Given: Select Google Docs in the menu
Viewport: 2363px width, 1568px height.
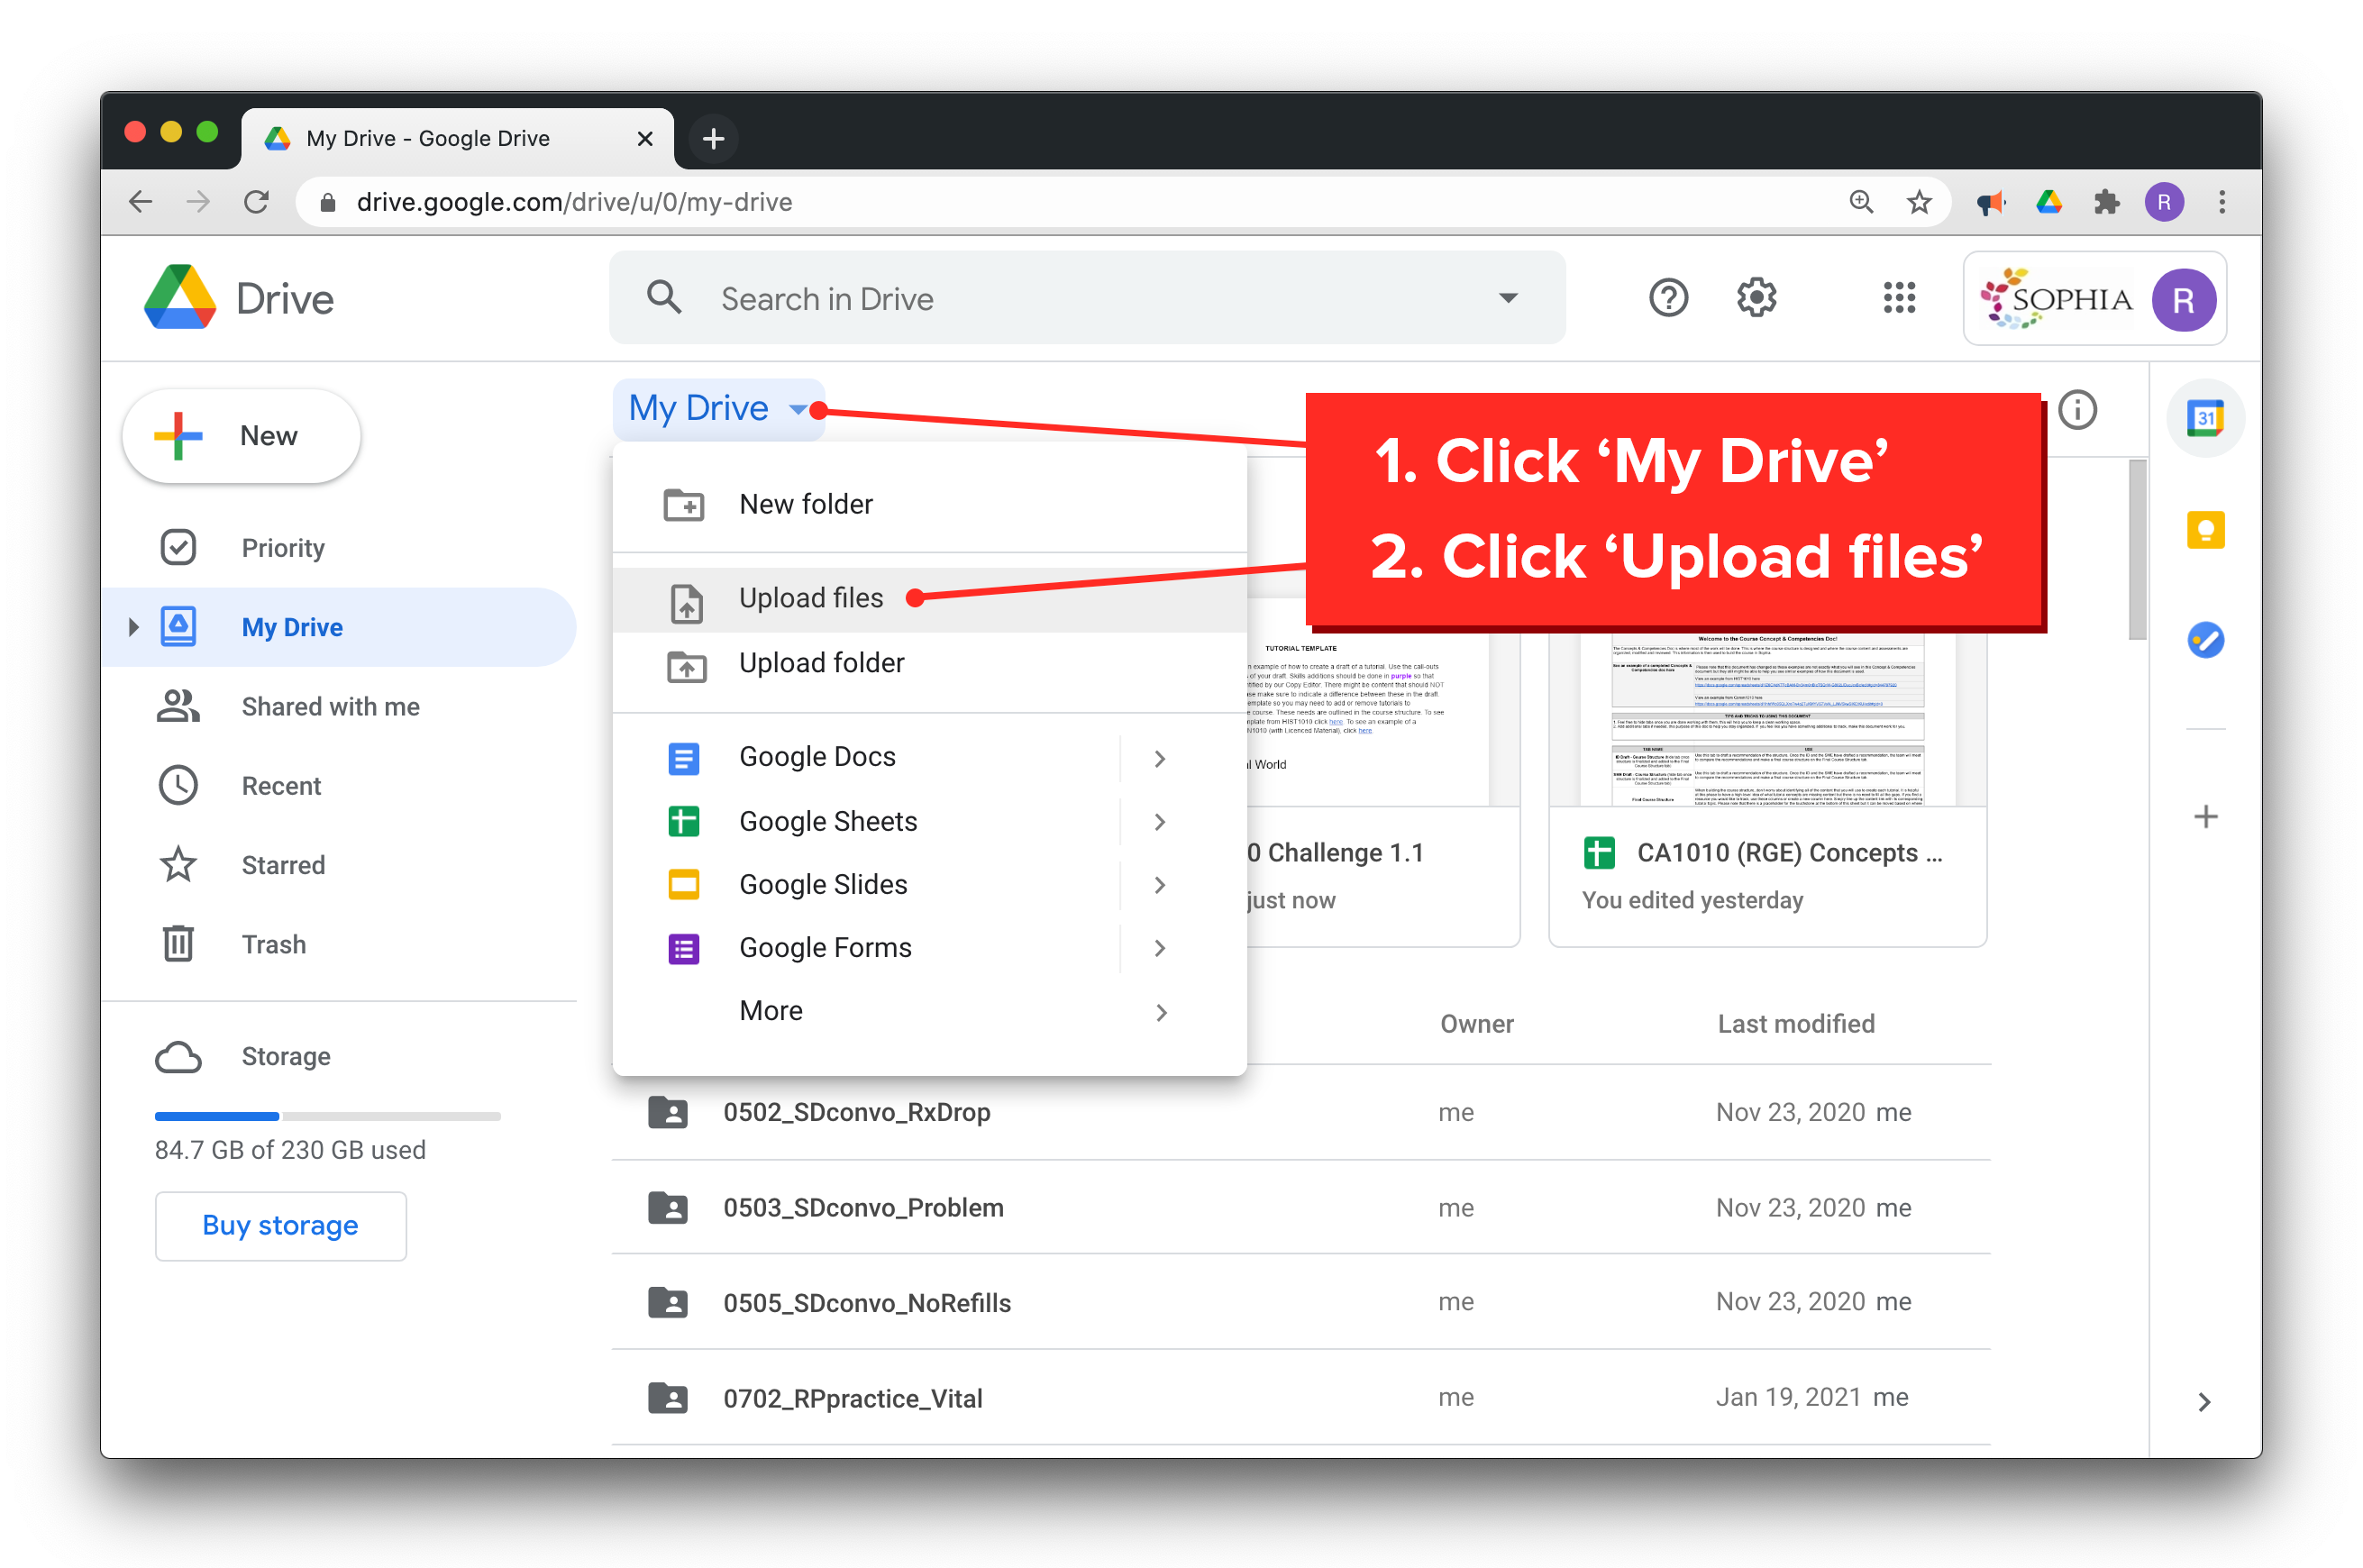Looking at the screenshot, I should click(x=929, y=757).
